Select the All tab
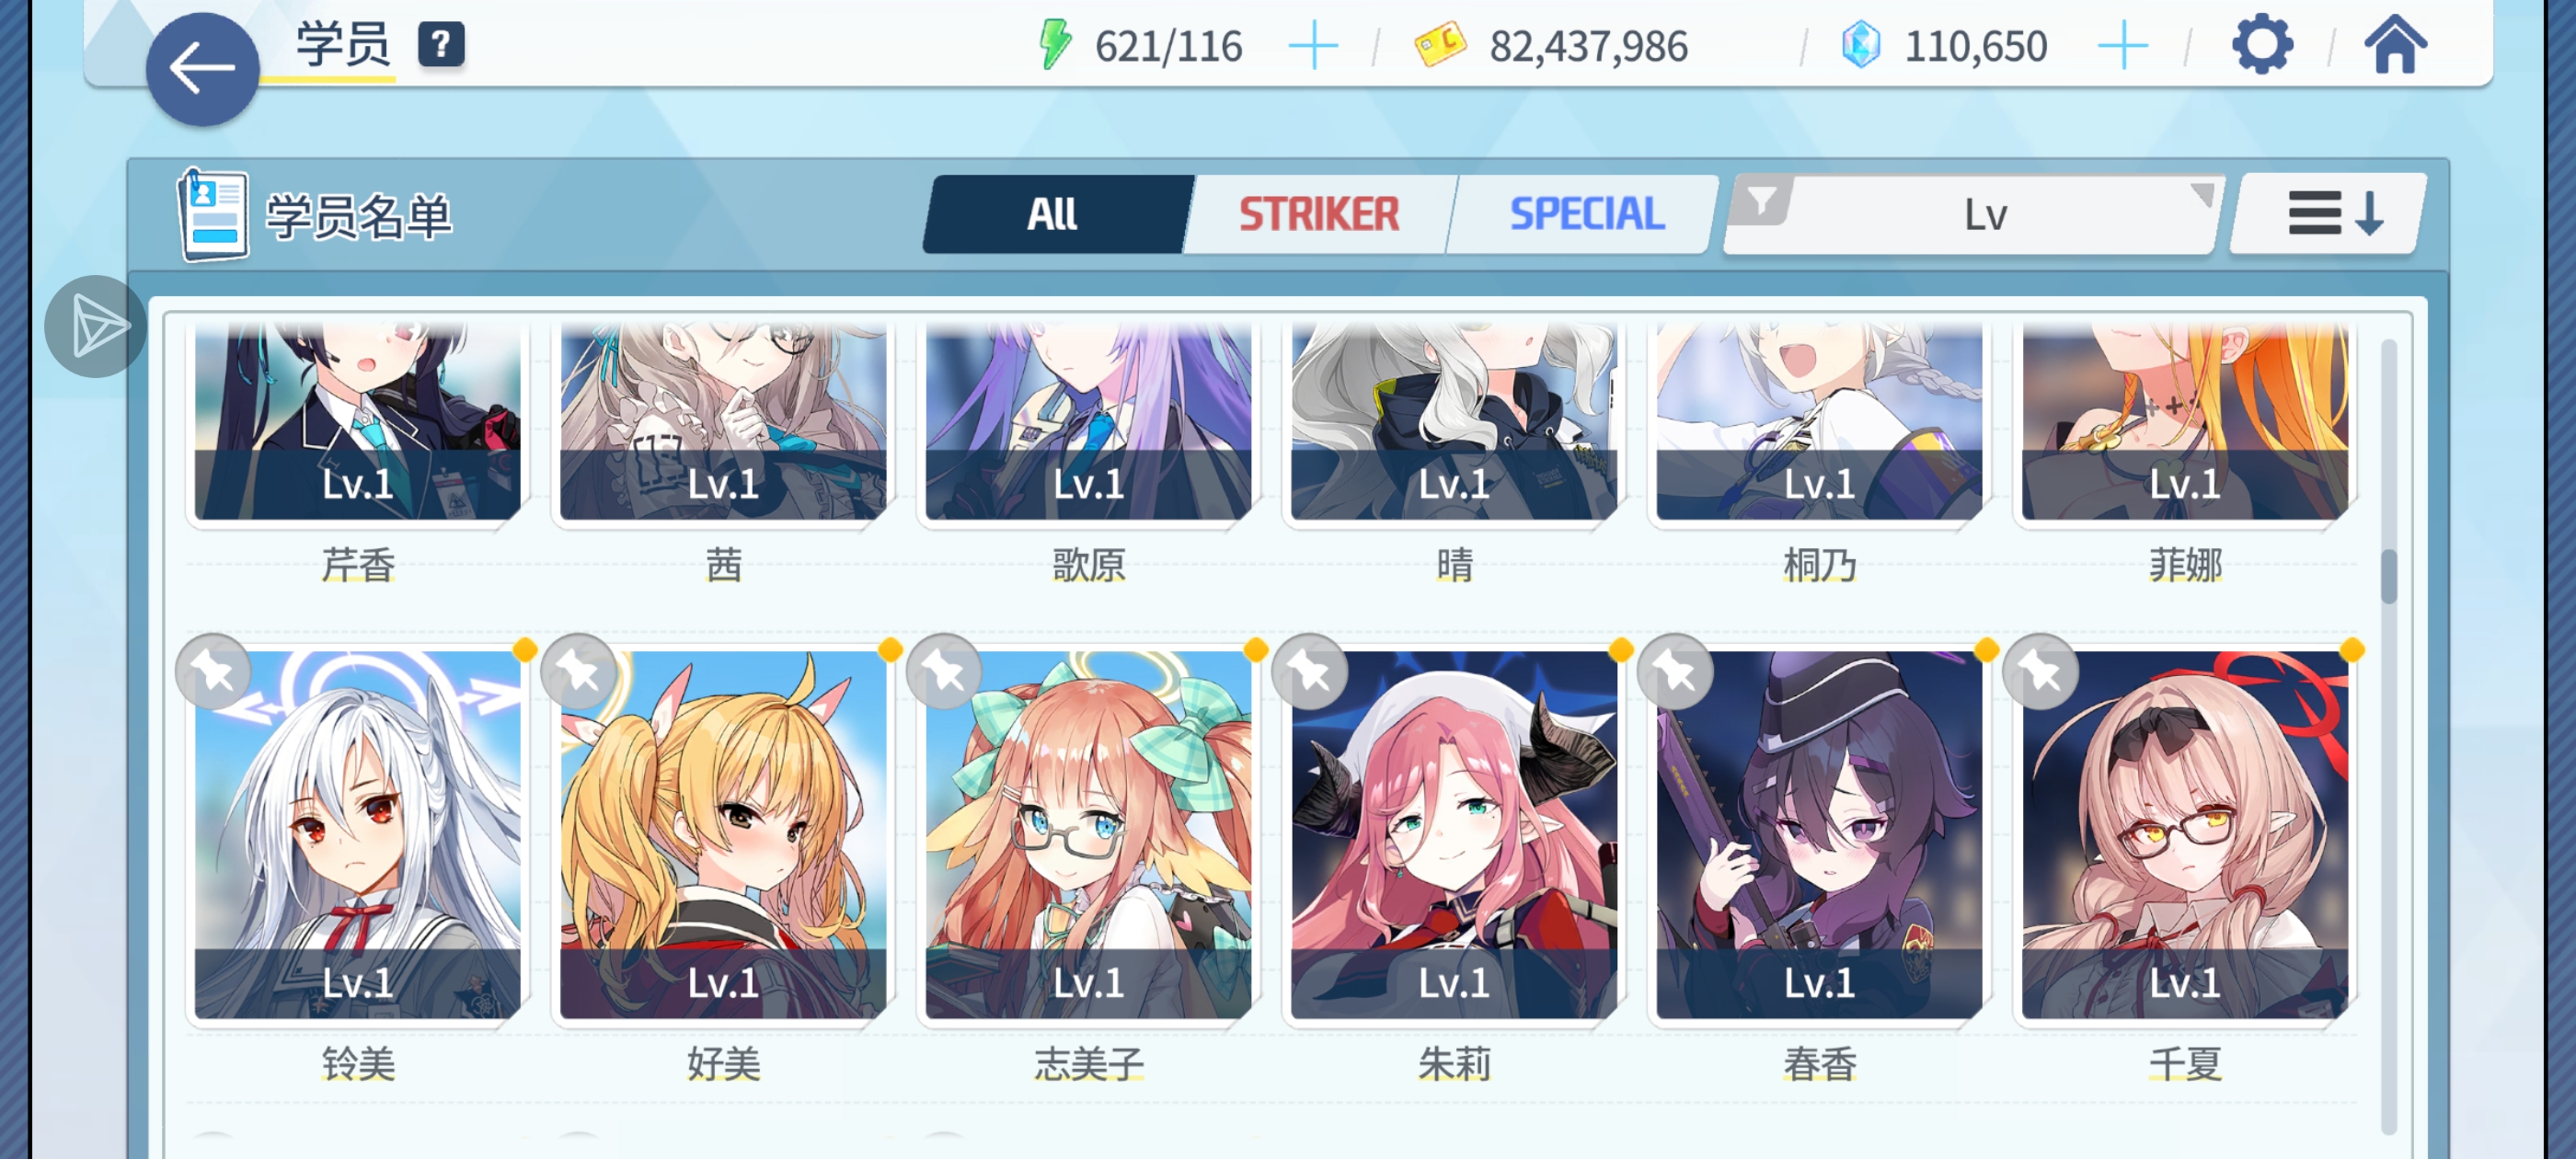Image resolution: width=2576 pixels, height=1159 pixels. (1053, 214)
